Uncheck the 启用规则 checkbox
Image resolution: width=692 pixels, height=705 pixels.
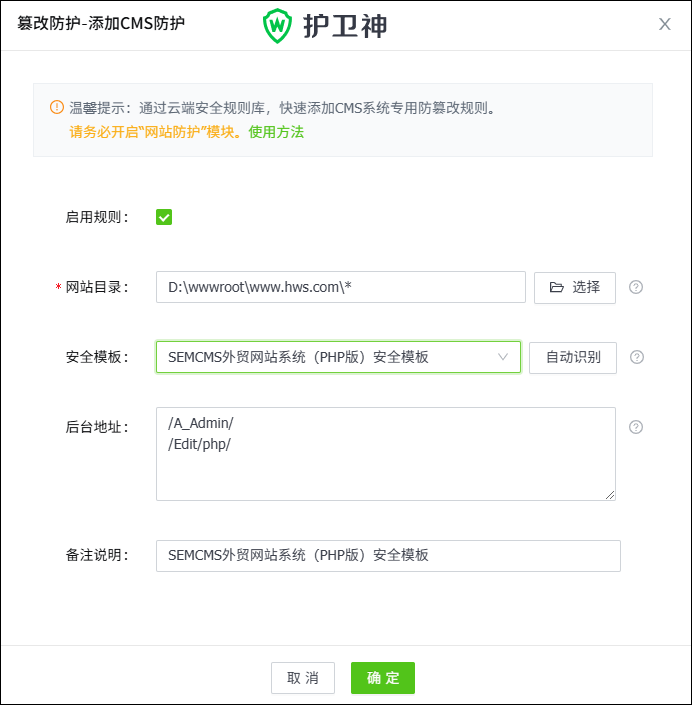(x=164, y=217)
